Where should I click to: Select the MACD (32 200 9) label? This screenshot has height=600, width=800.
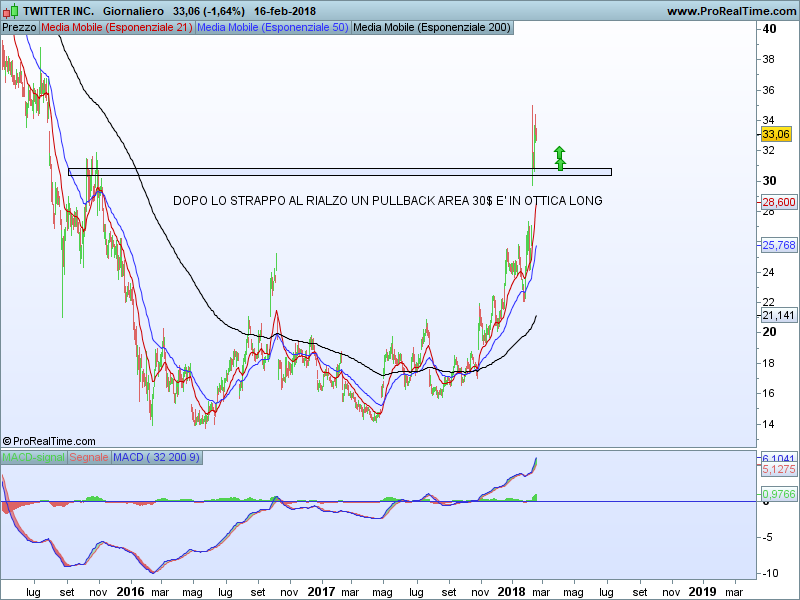click(157, 457)
